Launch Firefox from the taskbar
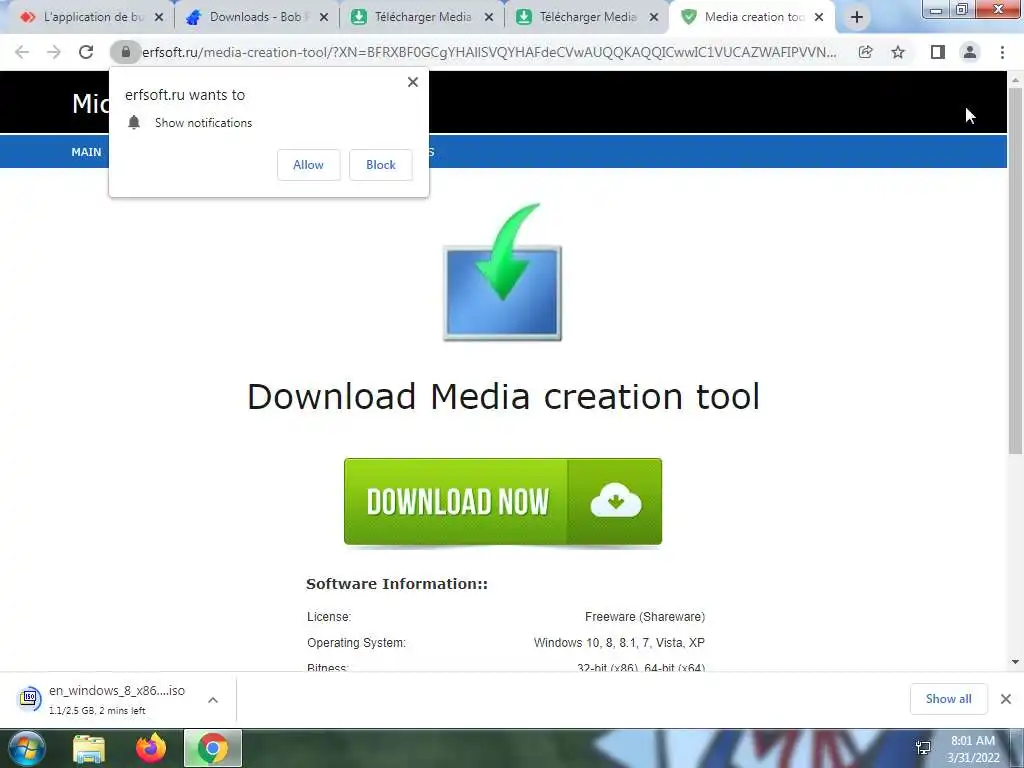1024x768 pixels. pyautogui.click(x=151, y=748)
